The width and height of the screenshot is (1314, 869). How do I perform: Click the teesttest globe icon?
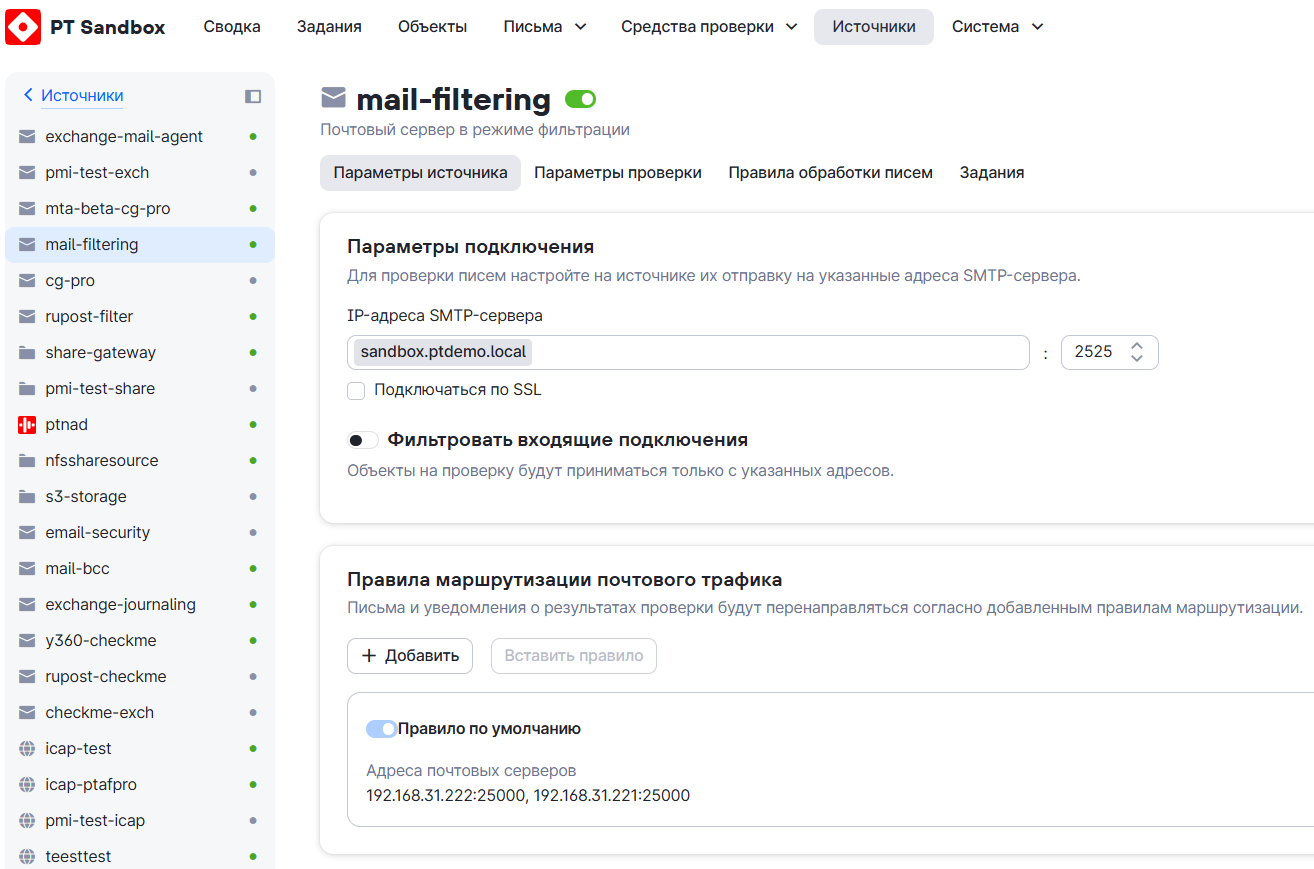tap(27, 857)
